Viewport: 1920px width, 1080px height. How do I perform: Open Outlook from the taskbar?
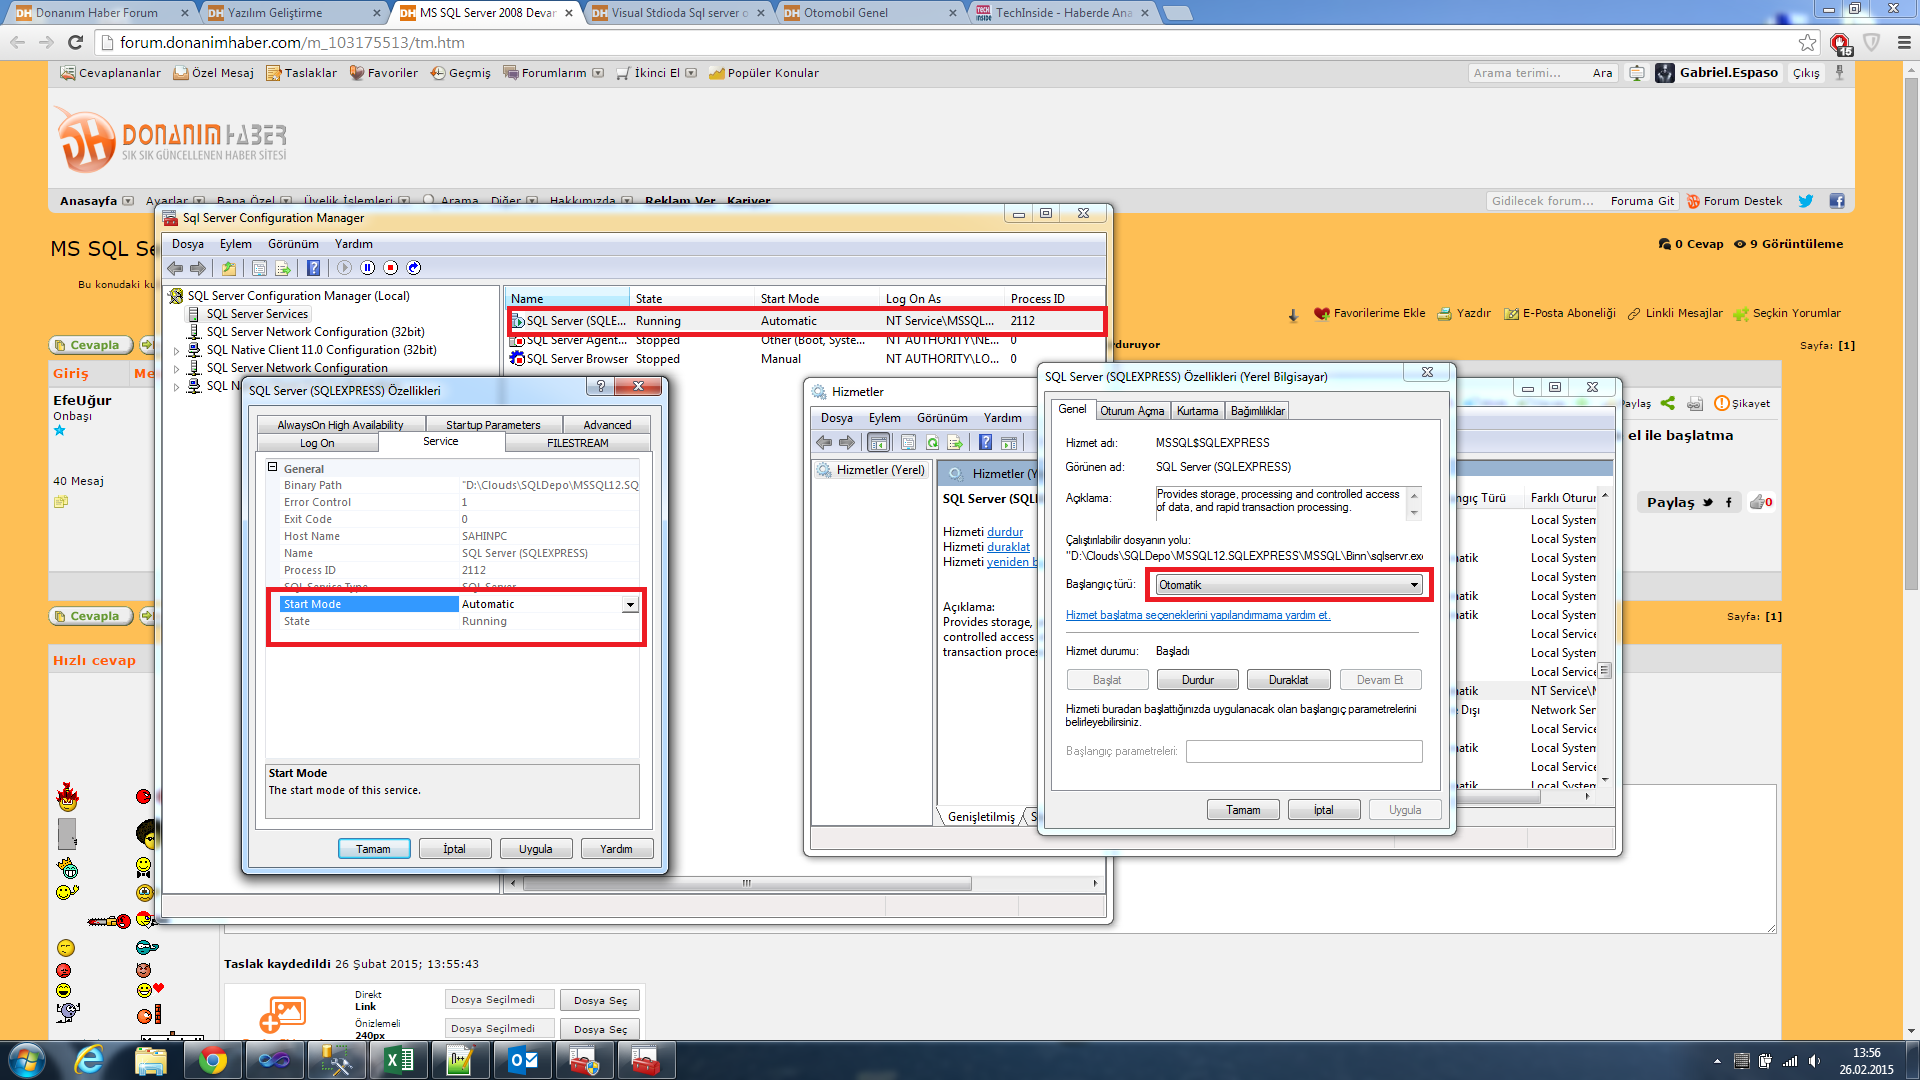pyautogui.click(x=522, y=1060)
